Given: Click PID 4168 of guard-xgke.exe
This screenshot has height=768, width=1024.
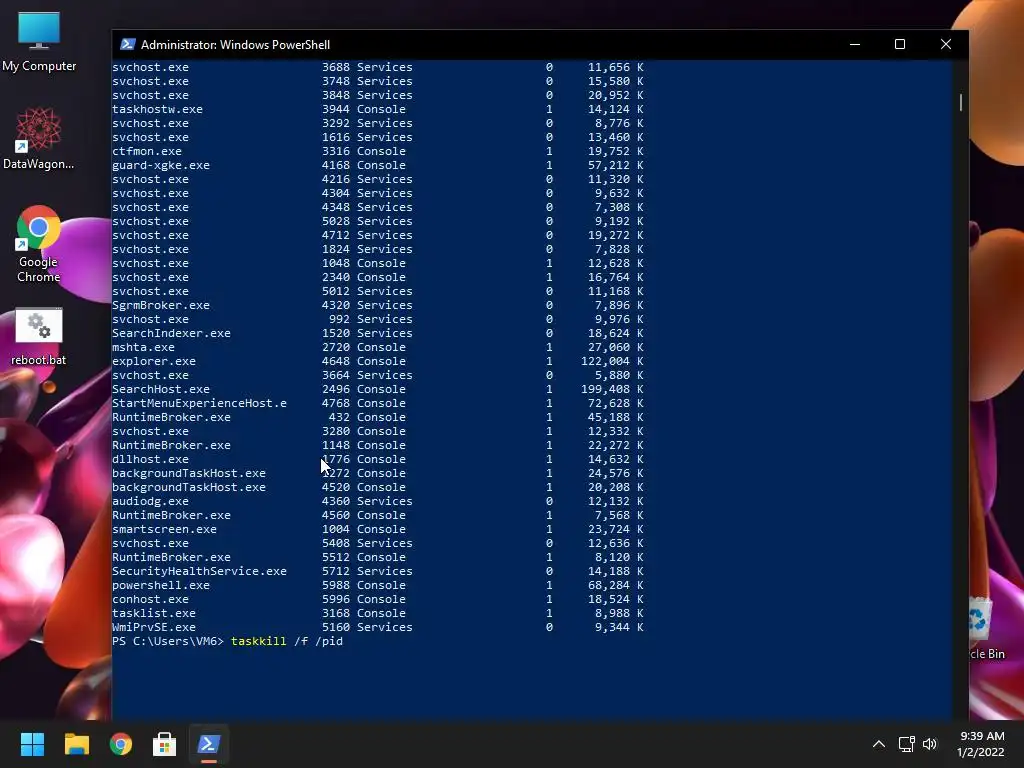Looking at the screenshot, I should [336, 165].
